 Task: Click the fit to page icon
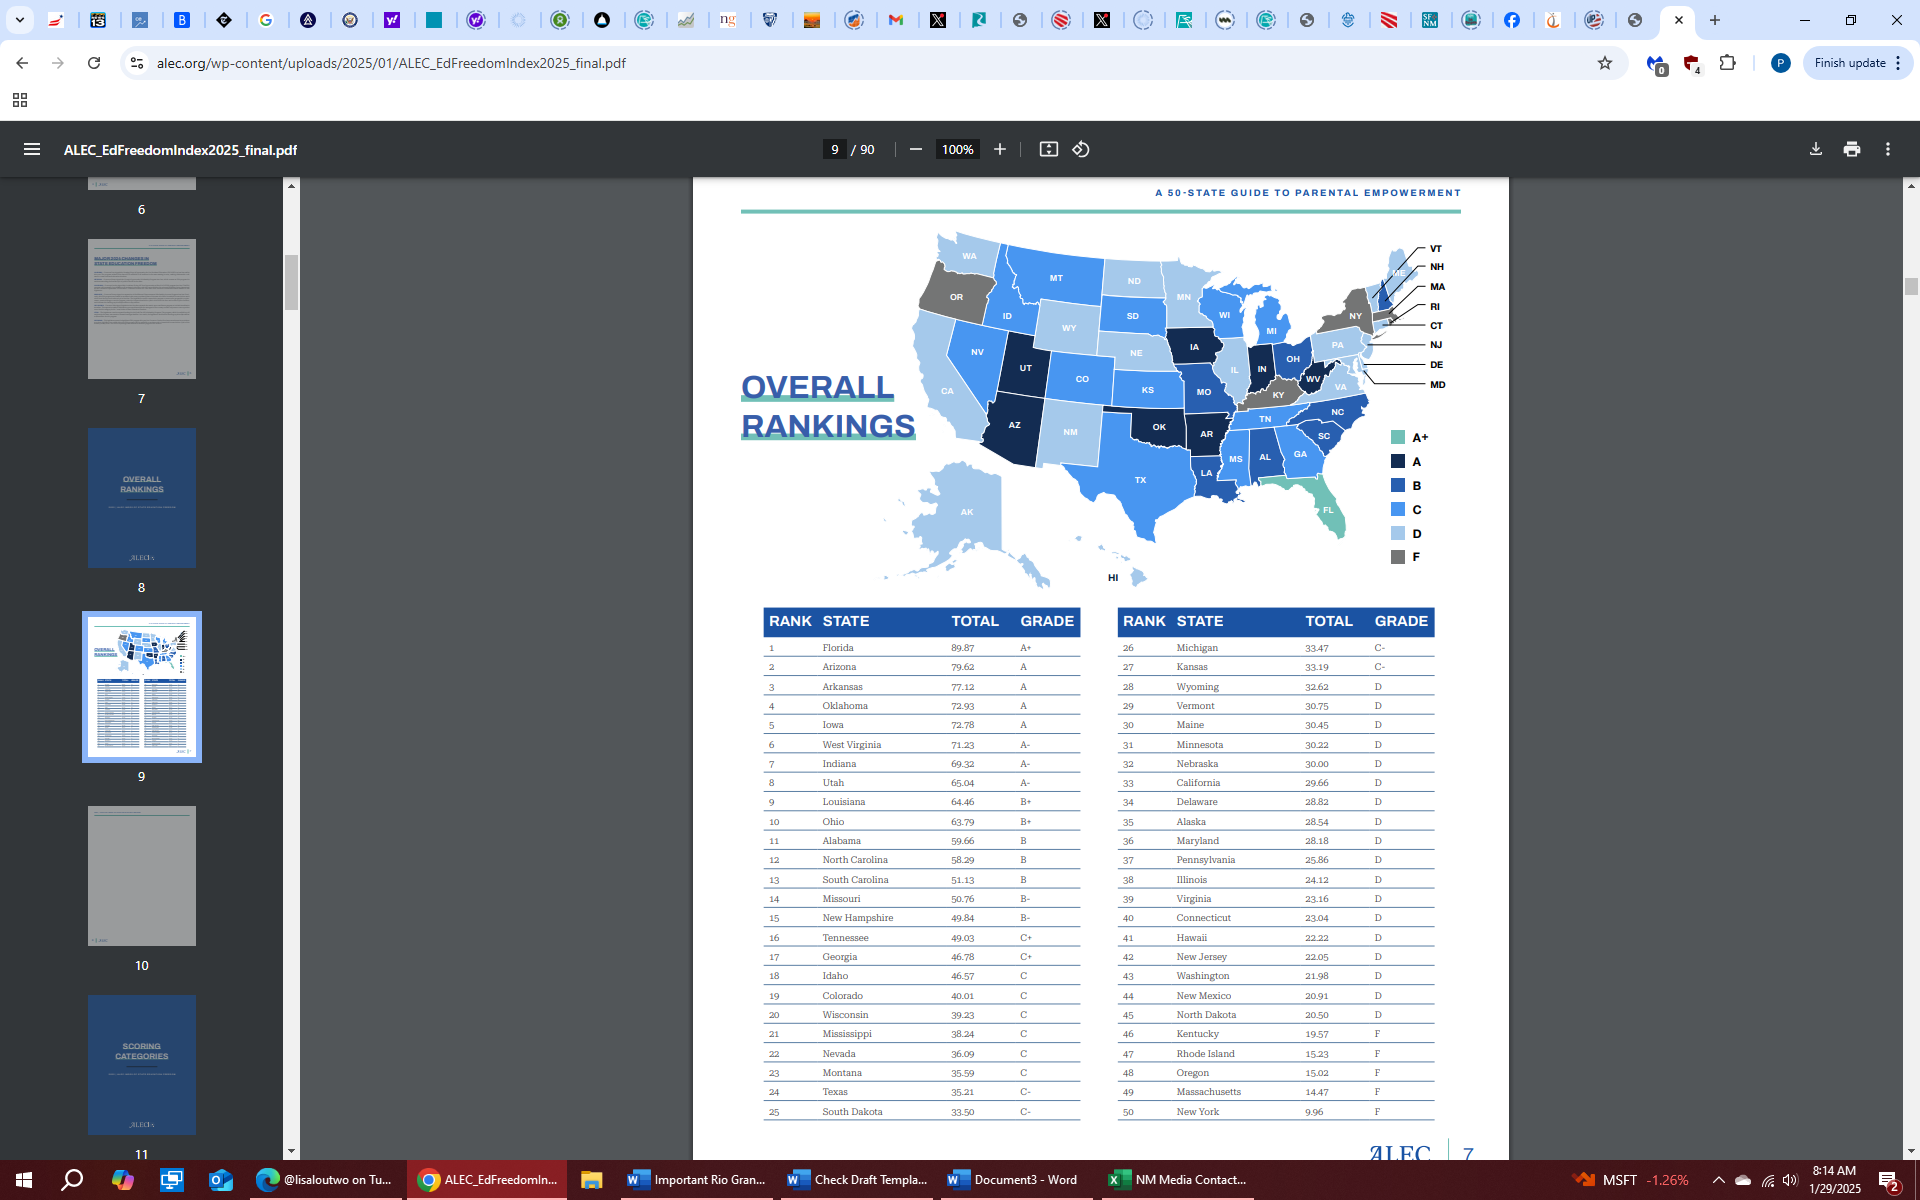tap(1048, 149)
